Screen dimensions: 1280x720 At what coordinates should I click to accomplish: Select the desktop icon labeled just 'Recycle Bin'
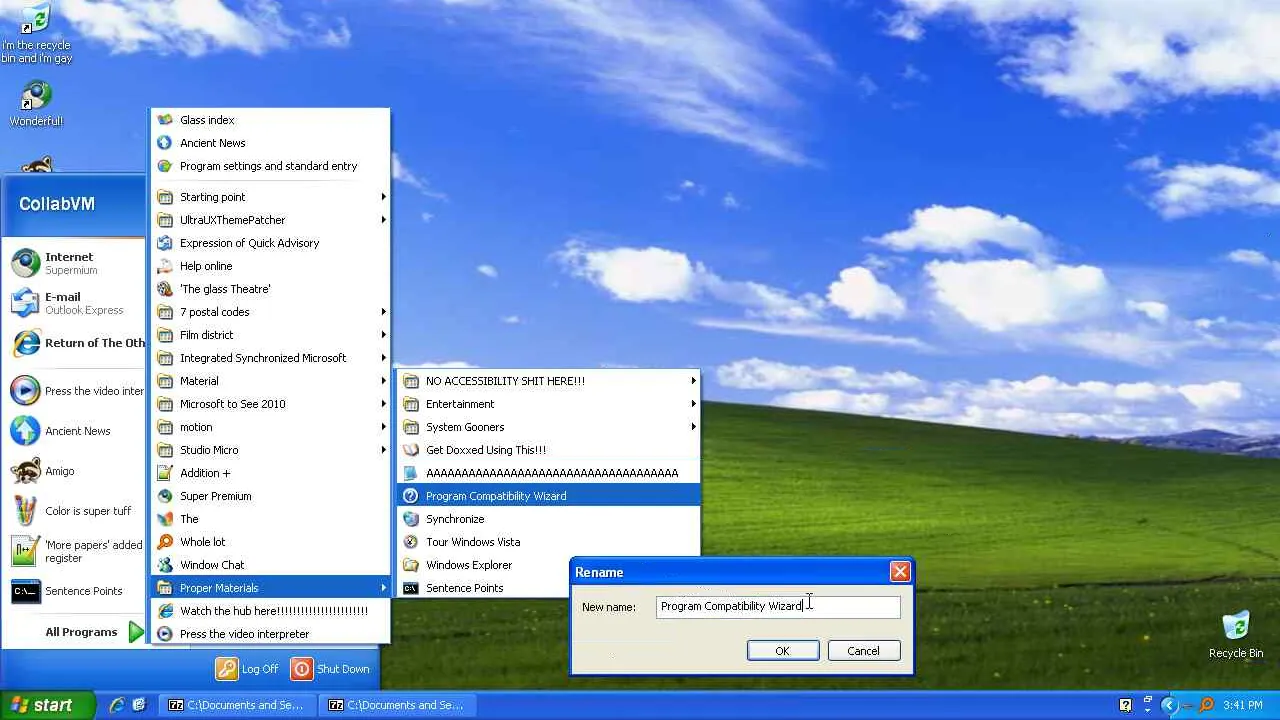(1236, 627)
